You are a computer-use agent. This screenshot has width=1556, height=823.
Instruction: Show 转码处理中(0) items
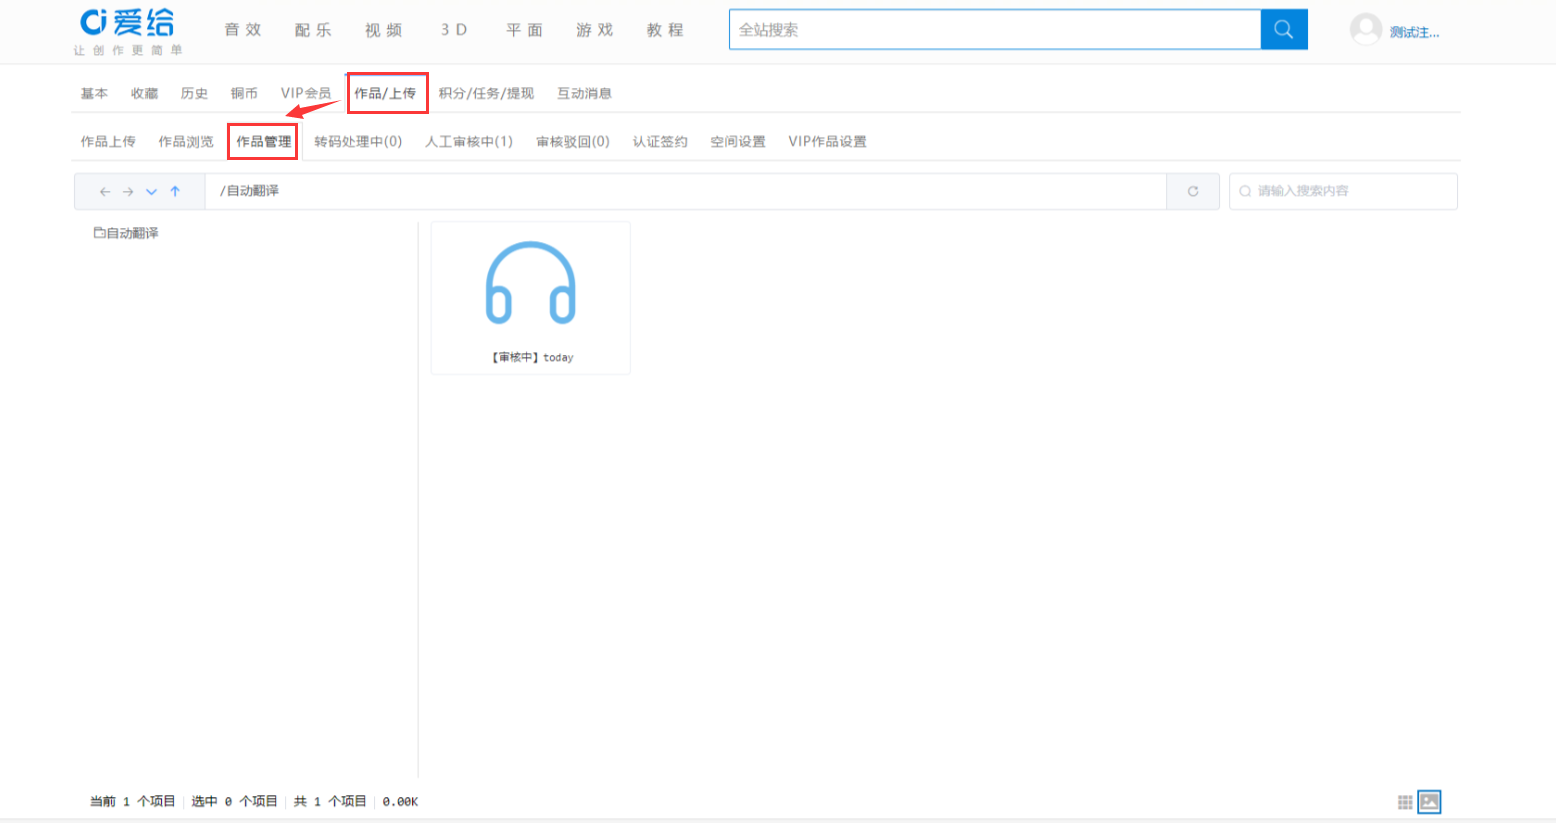tap(358, 142)
